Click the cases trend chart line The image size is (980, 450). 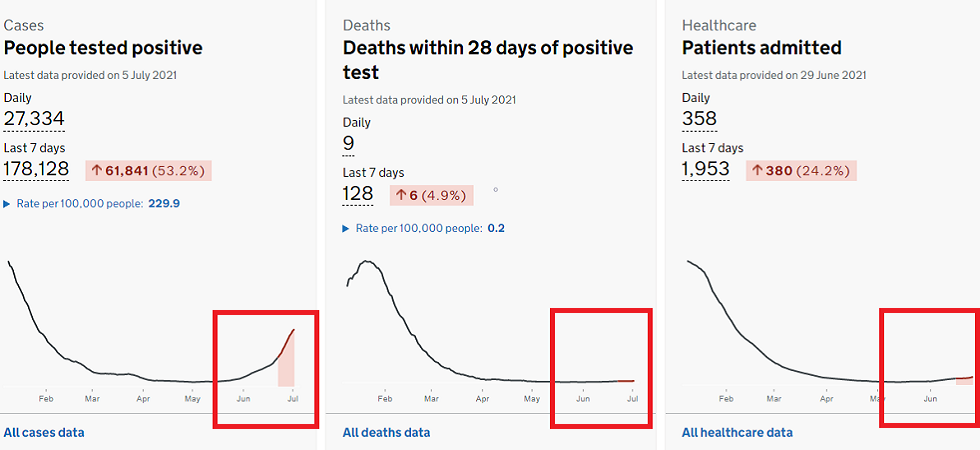pyautogui.click(x=60, y=354)
